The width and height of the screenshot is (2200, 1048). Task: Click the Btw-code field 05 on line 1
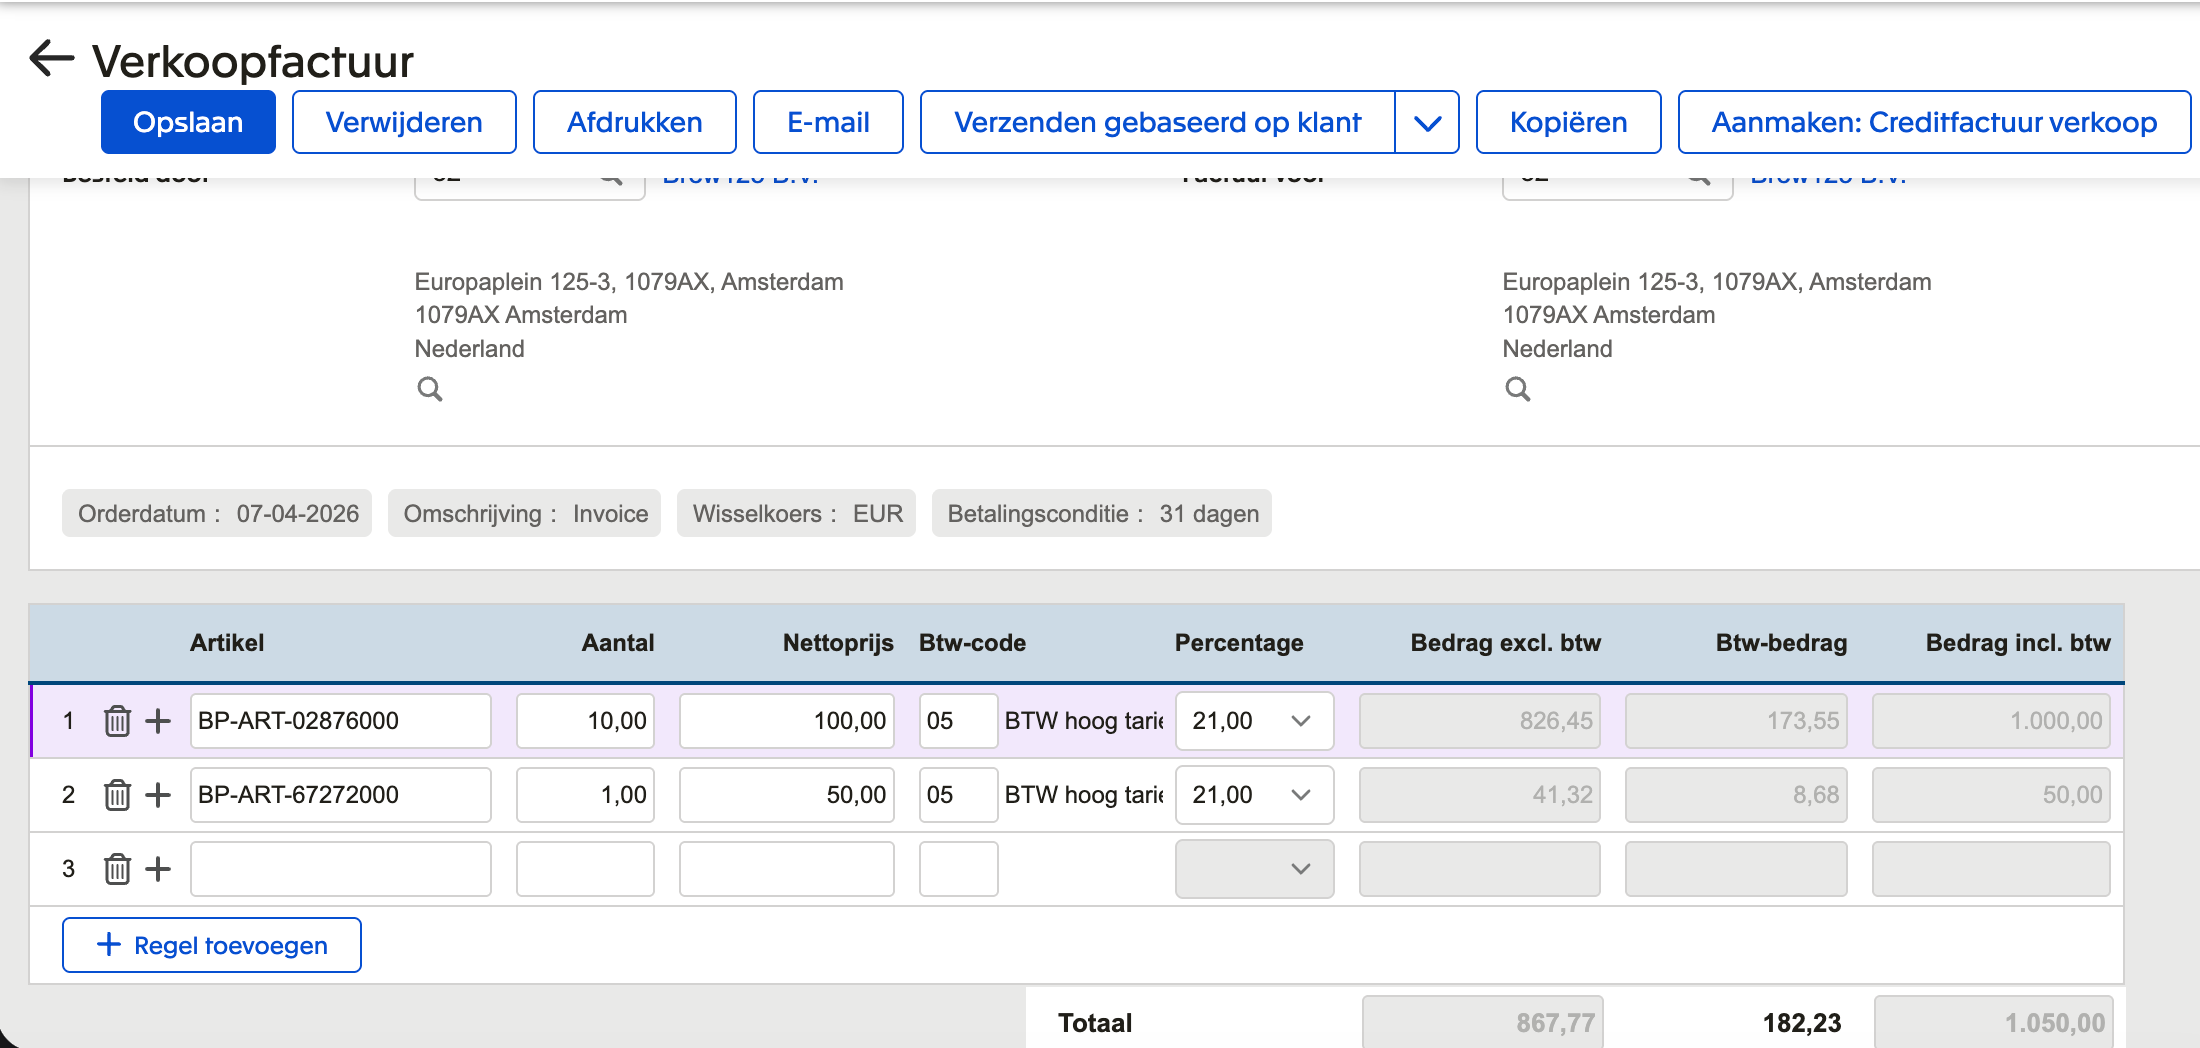[958, 720]
